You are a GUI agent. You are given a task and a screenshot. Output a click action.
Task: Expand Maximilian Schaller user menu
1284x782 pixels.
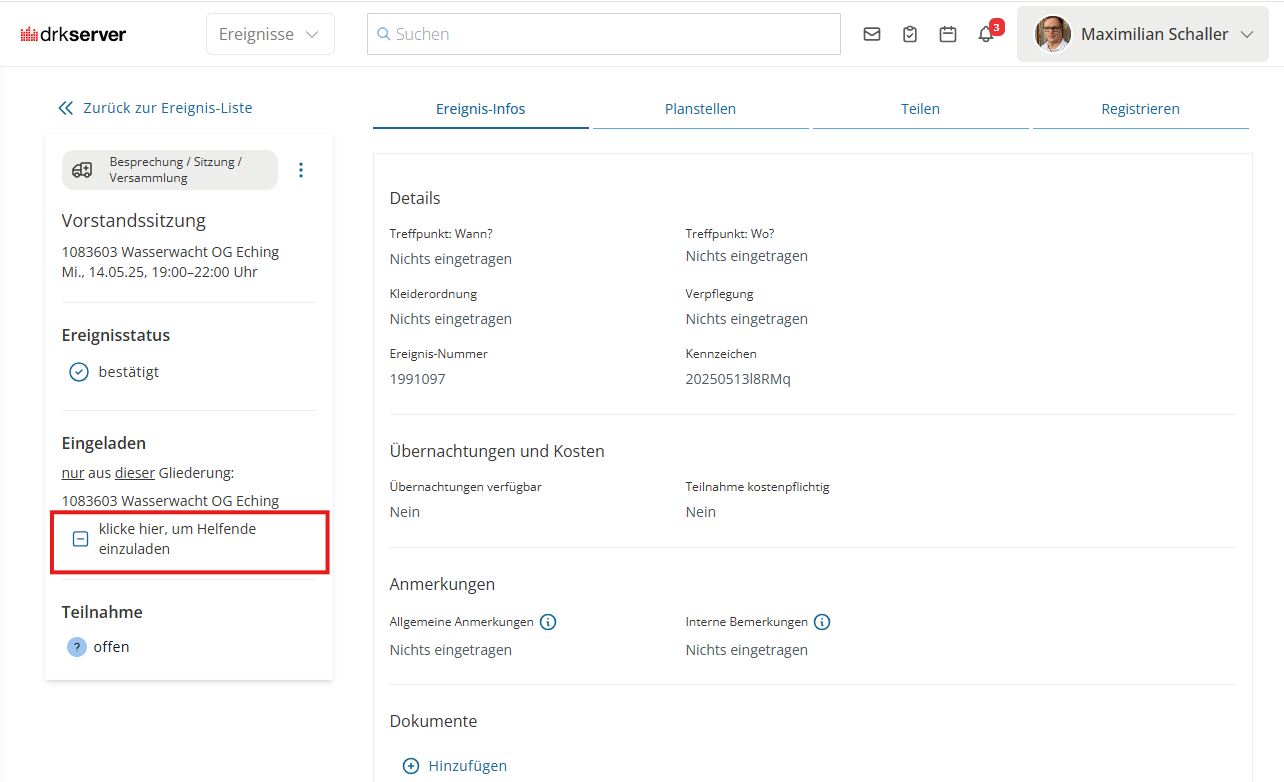[1246, 34]
